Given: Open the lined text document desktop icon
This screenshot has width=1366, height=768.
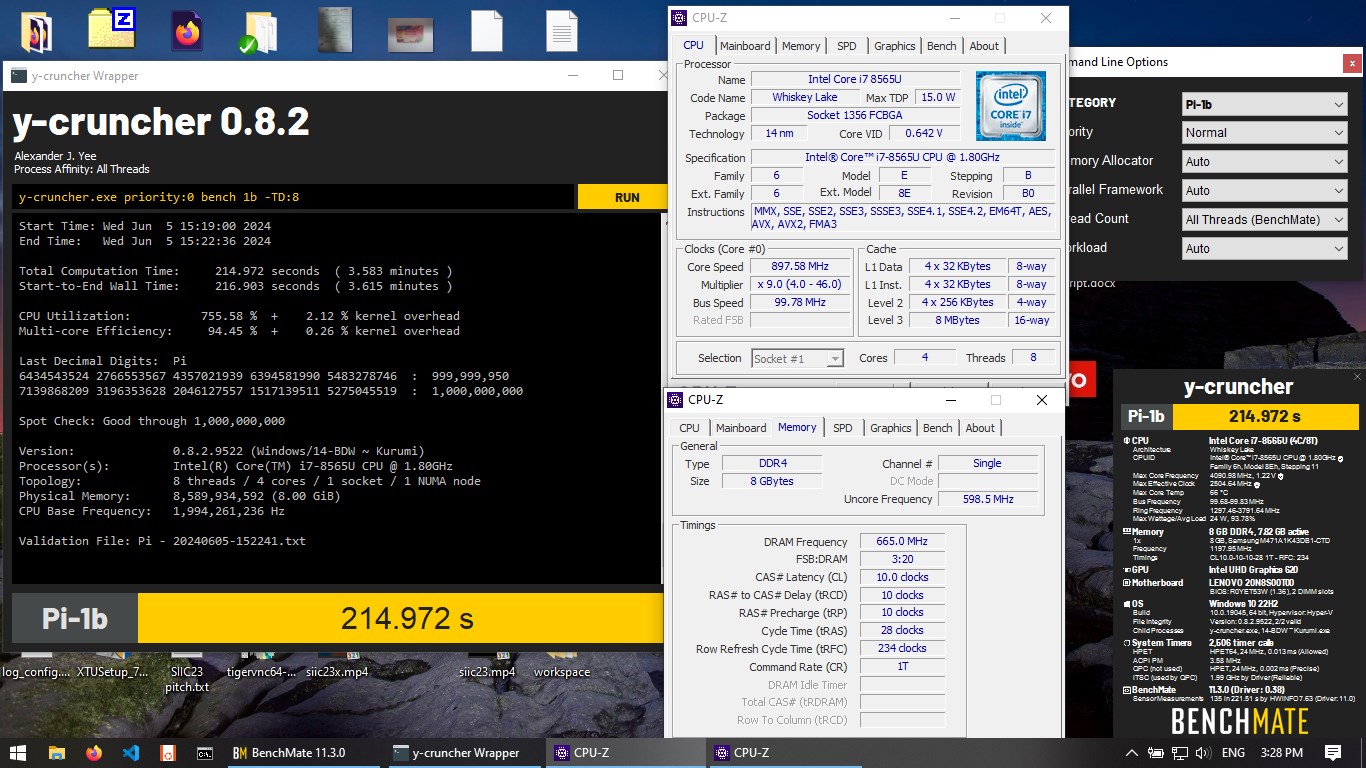Looking at the screenshot, I should pos(562,31).
